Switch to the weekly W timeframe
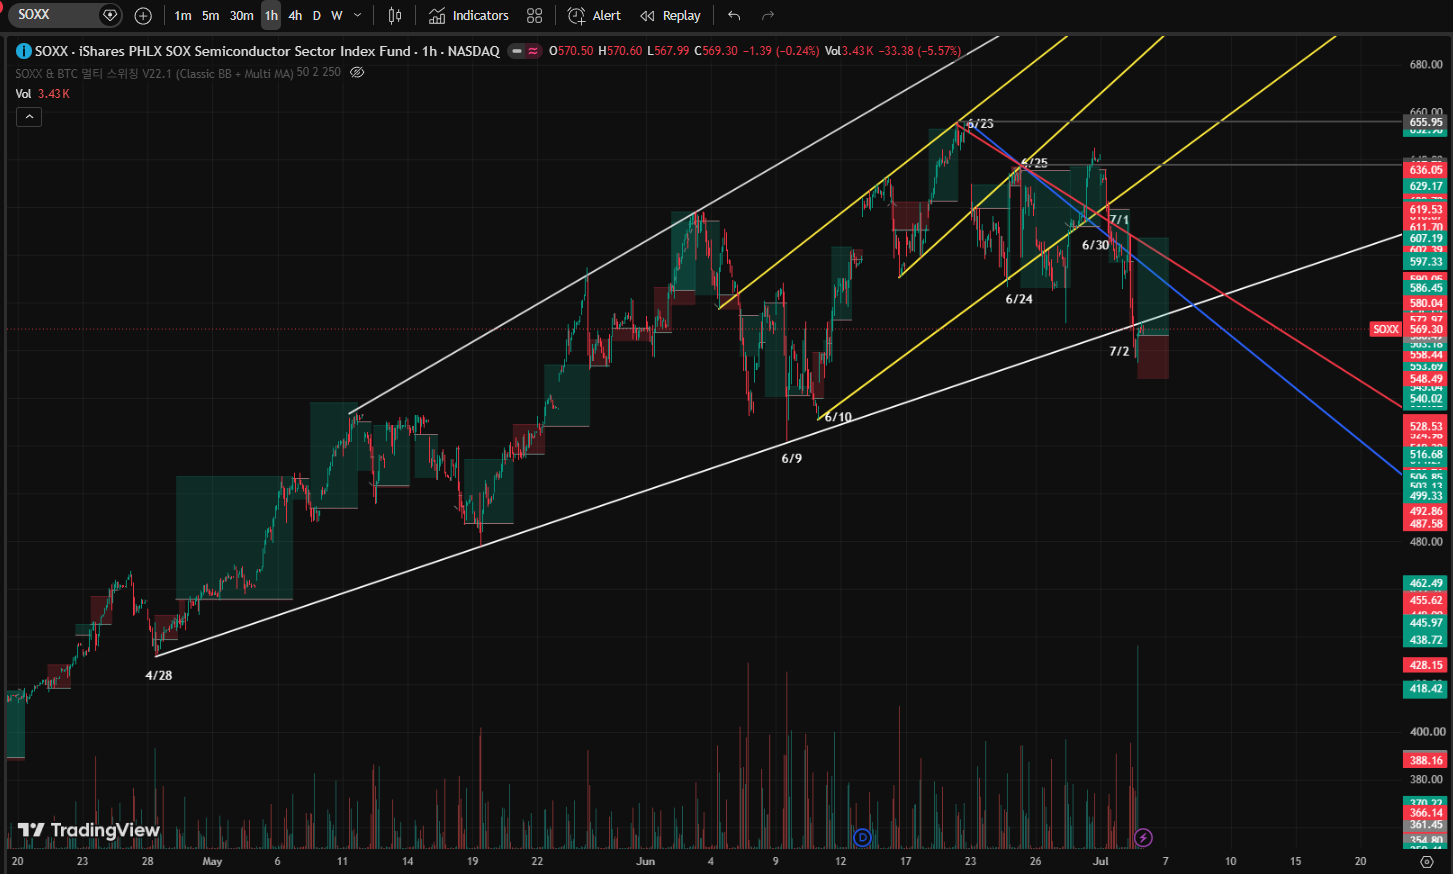The width and height of the screenshot is (1453, 874). click(337, 15)
